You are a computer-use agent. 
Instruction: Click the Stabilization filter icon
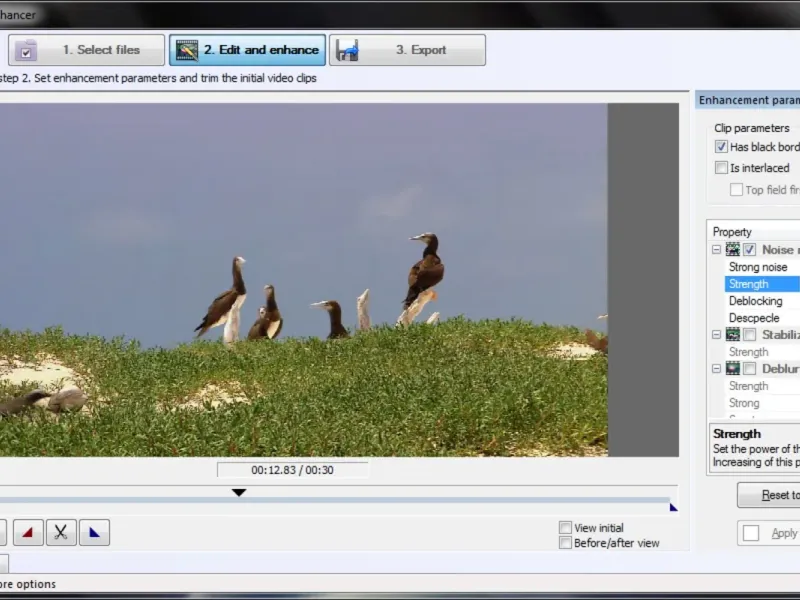733,335
